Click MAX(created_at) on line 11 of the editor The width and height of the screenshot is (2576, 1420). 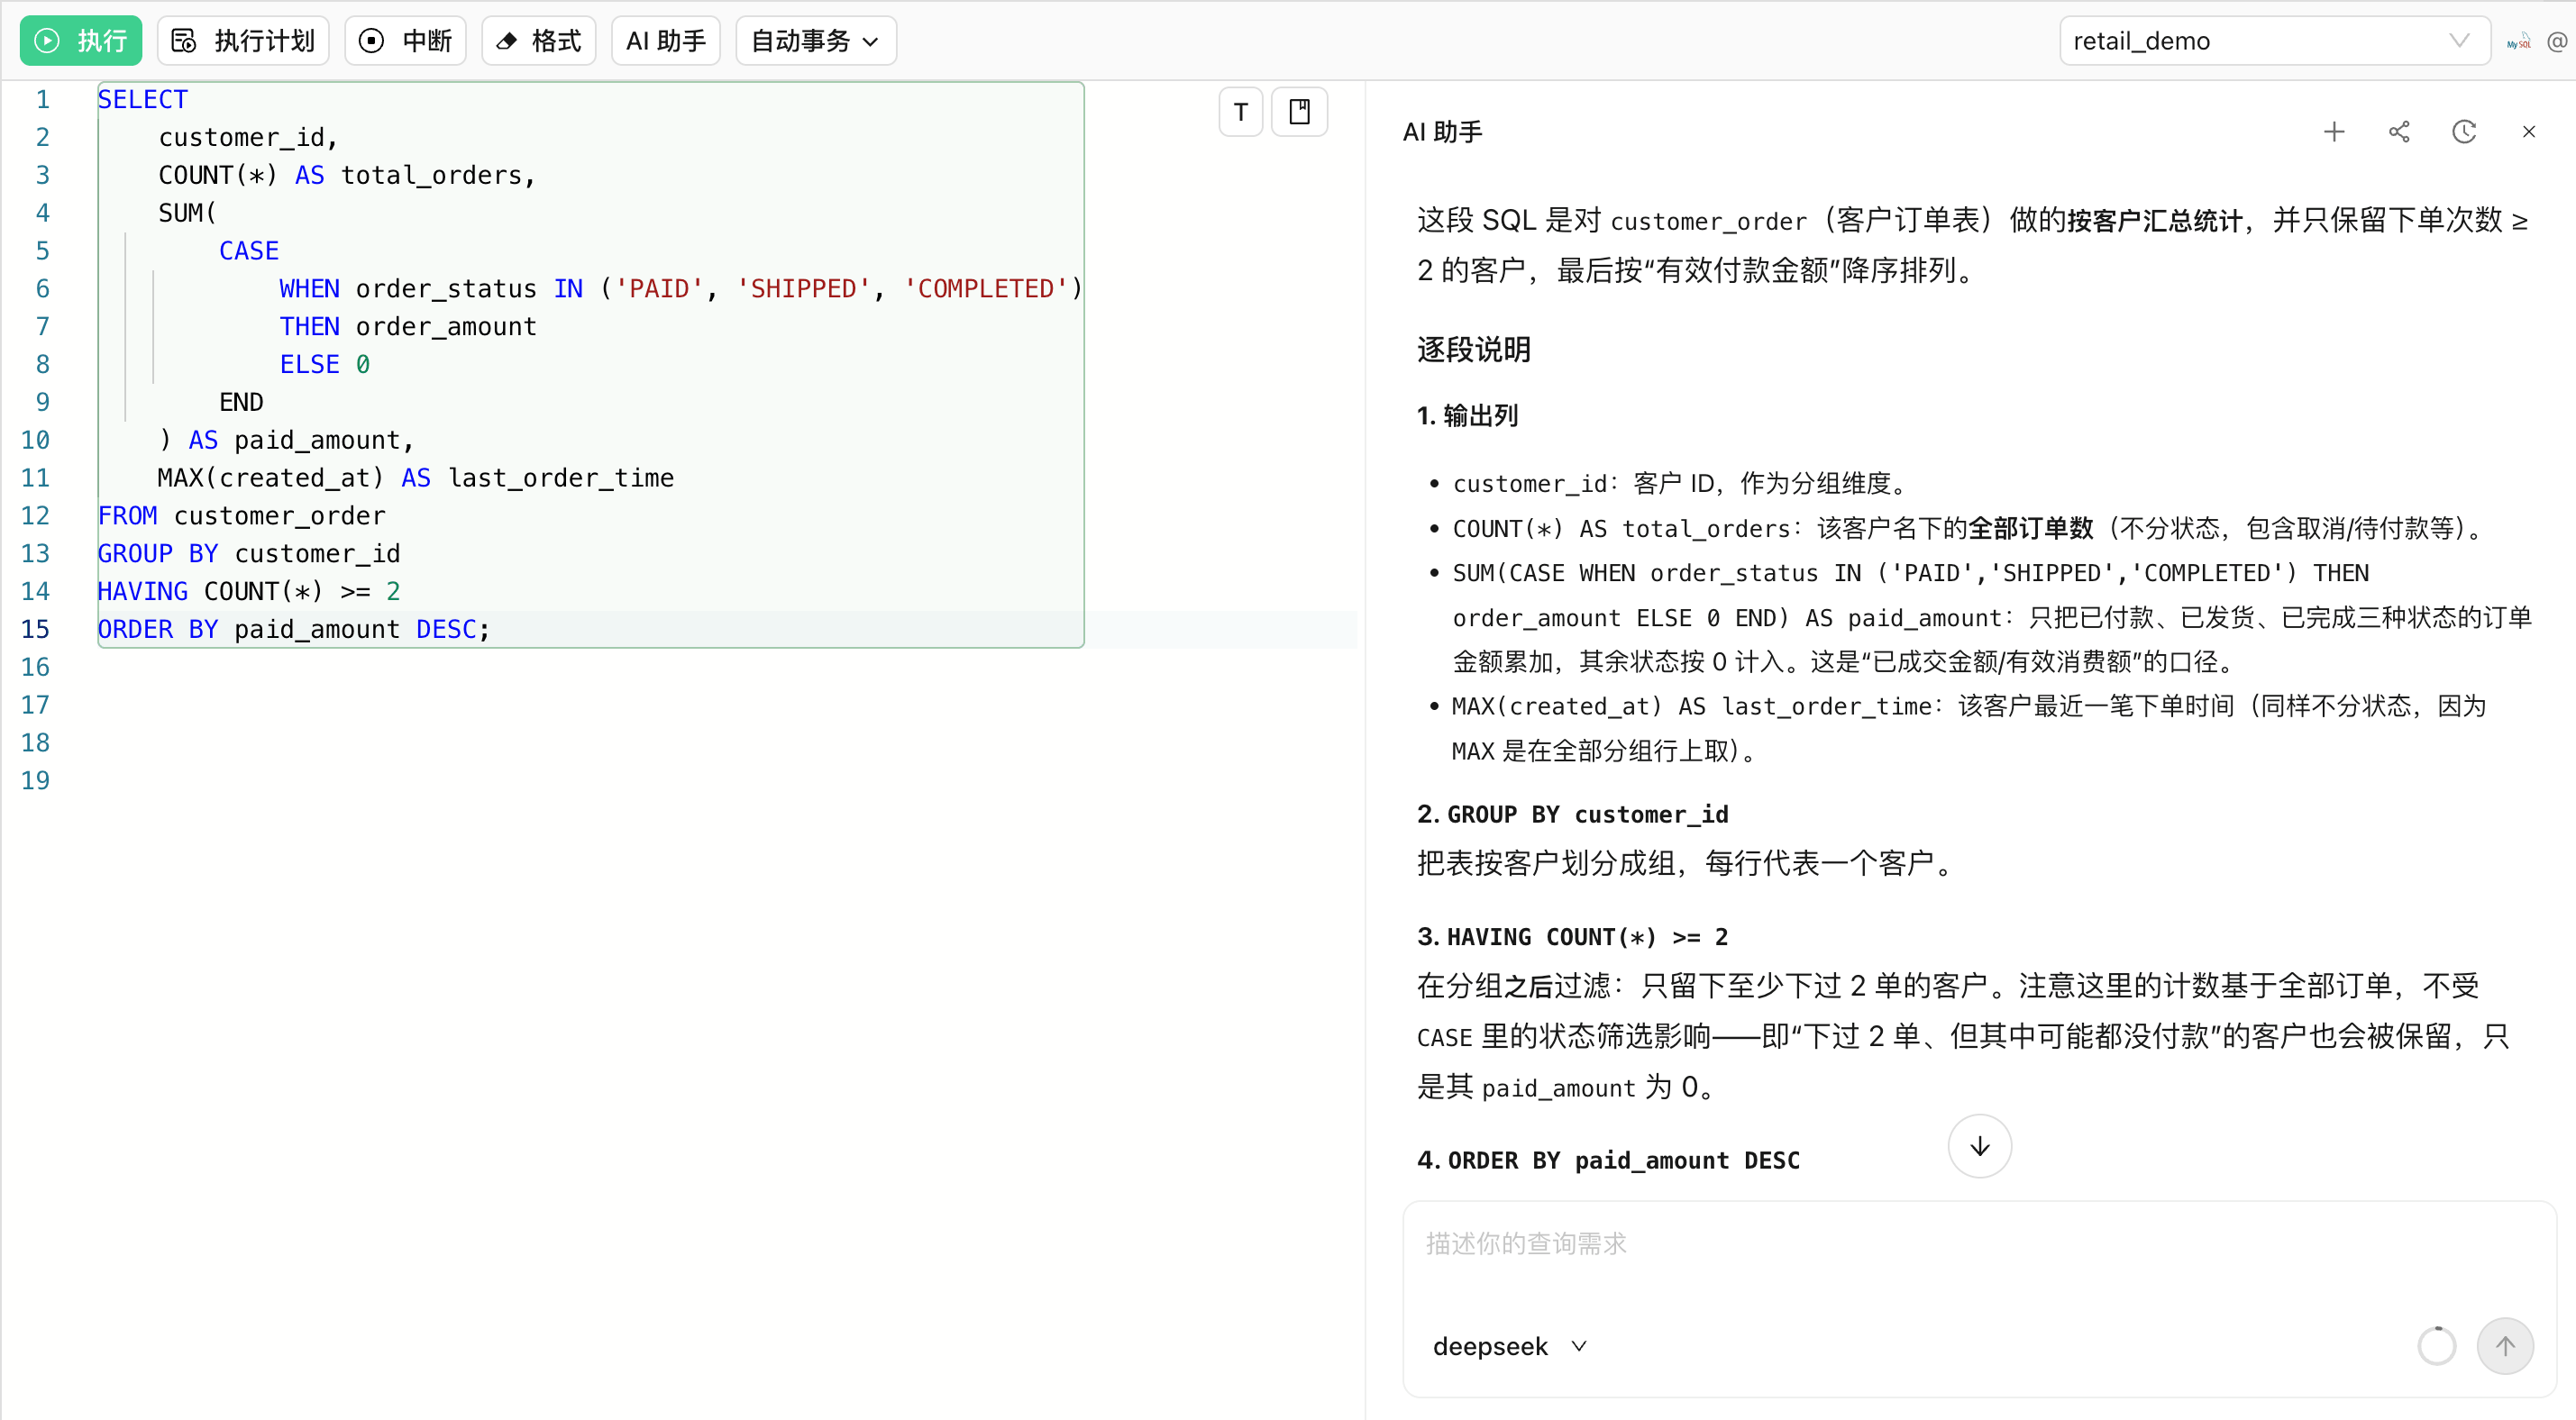coord(271,478)
